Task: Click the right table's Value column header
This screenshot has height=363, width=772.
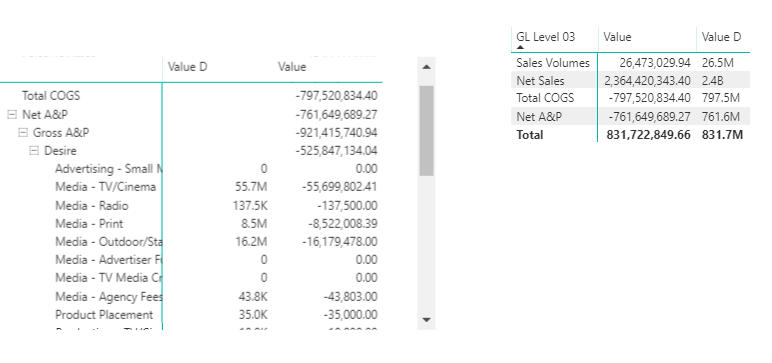Action: [617, 37]
